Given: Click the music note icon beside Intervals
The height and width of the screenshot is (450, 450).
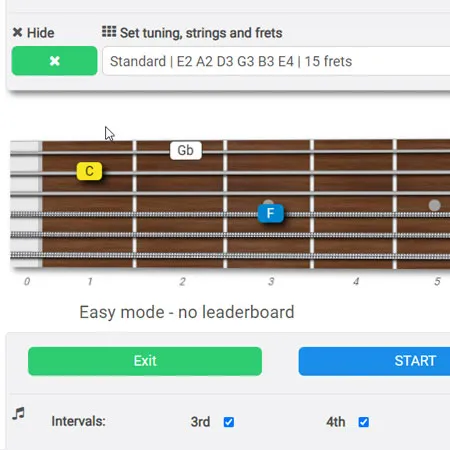Looking at the screenshot, I should pos(19,413).
